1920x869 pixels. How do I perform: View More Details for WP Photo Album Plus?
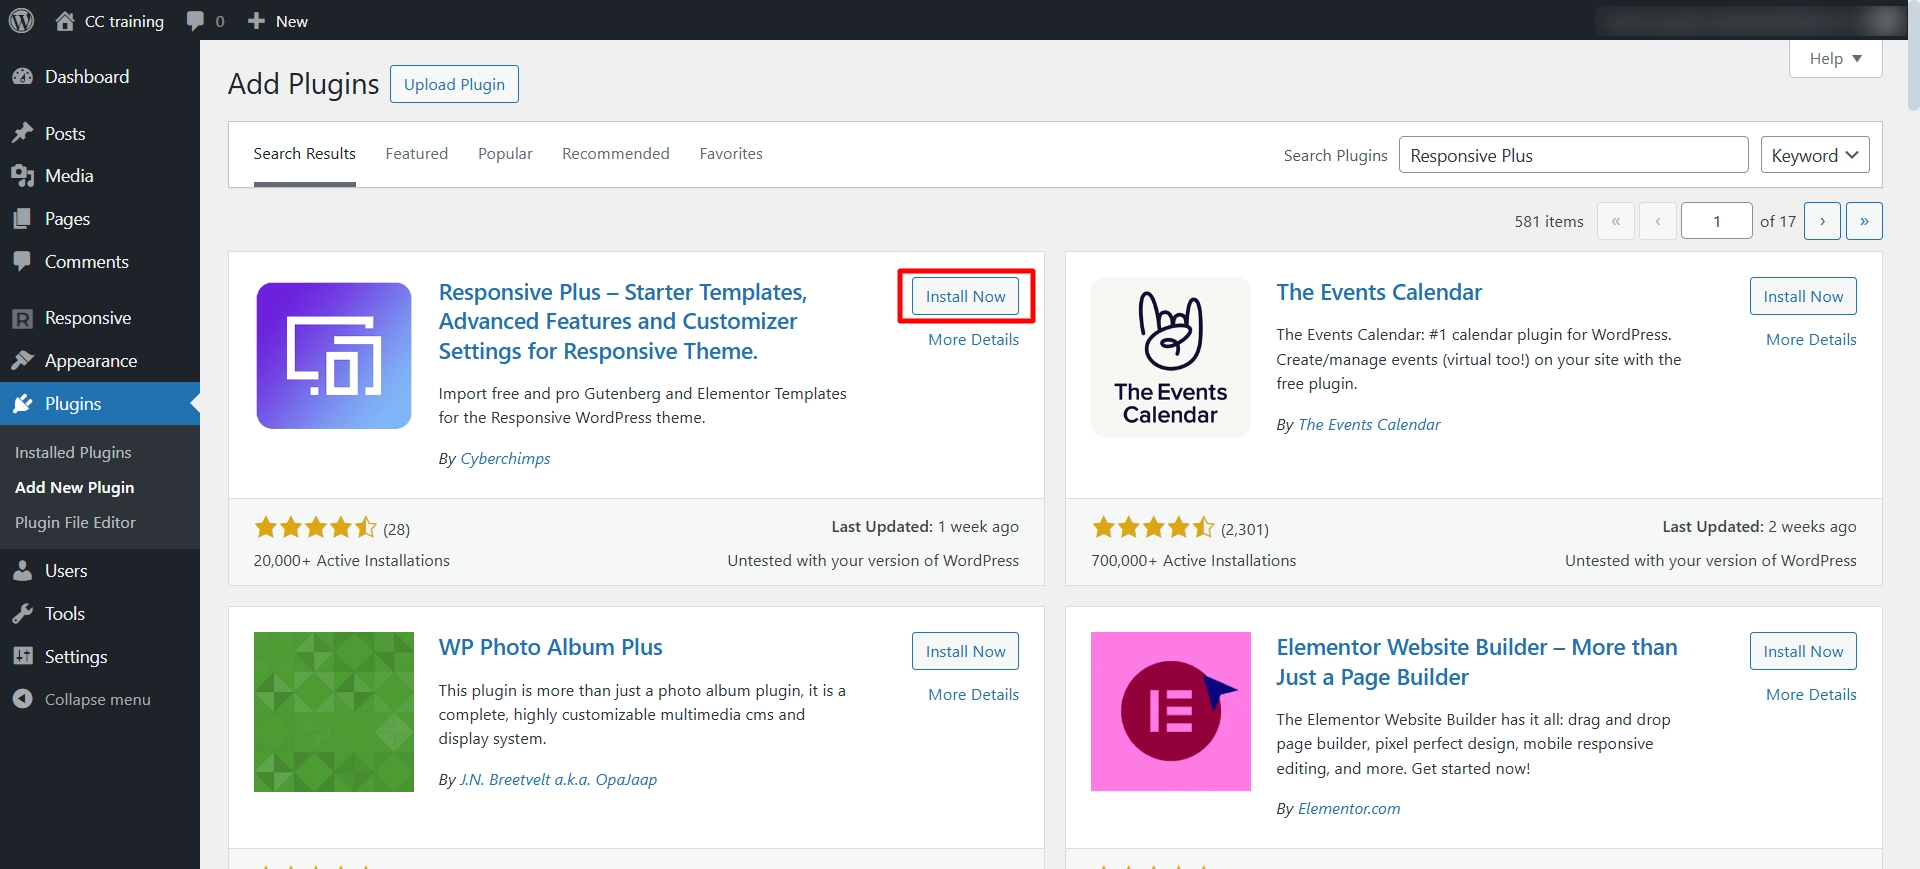point(974,695)
